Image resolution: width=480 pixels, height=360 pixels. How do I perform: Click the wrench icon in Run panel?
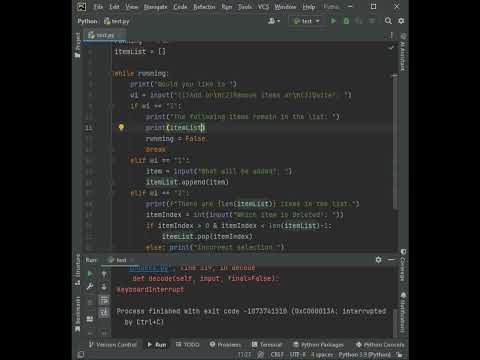click(90, 287)
